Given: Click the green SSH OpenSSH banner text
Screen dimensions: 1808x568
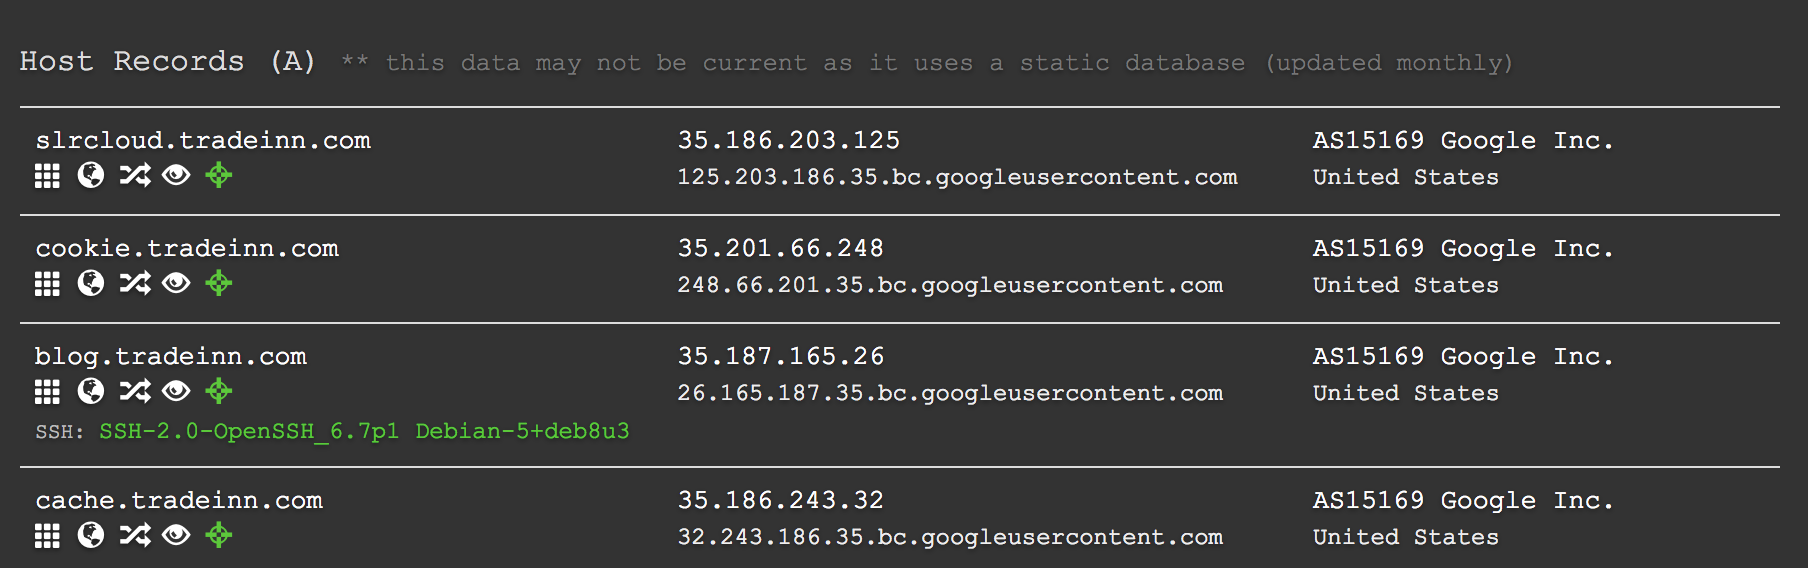Looking at the screenshot, I should click(x=364, y=431).
